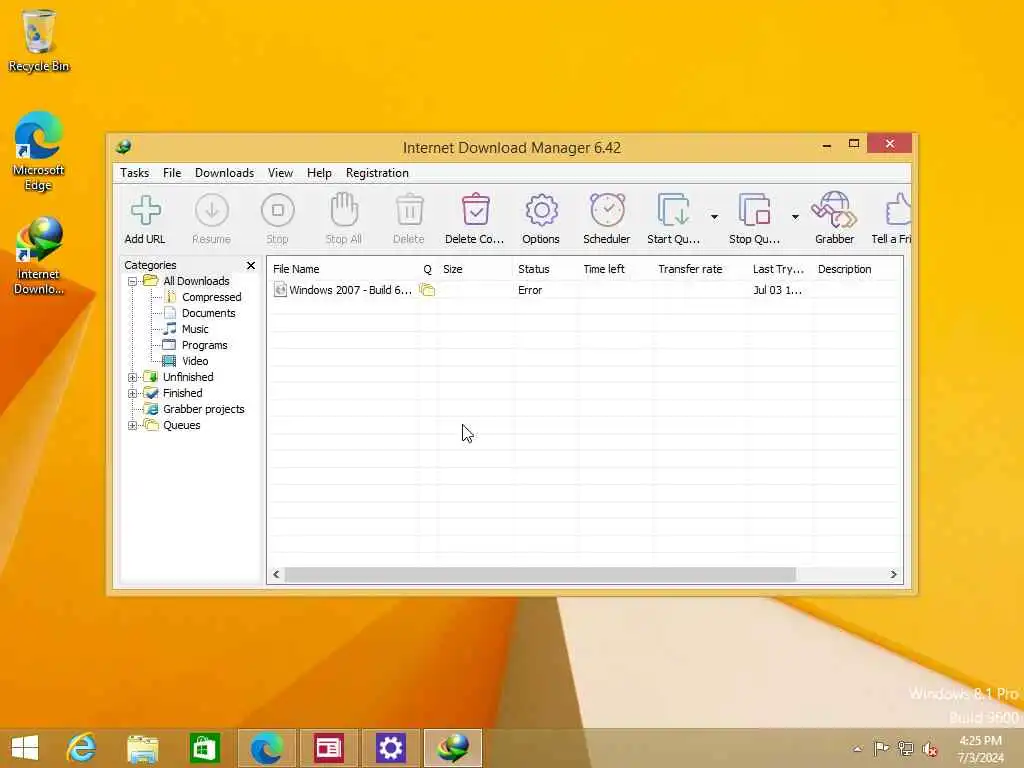Screen dimensions: 1024x768
Task: Click the Delete trash icon
Action: (409, 210)
